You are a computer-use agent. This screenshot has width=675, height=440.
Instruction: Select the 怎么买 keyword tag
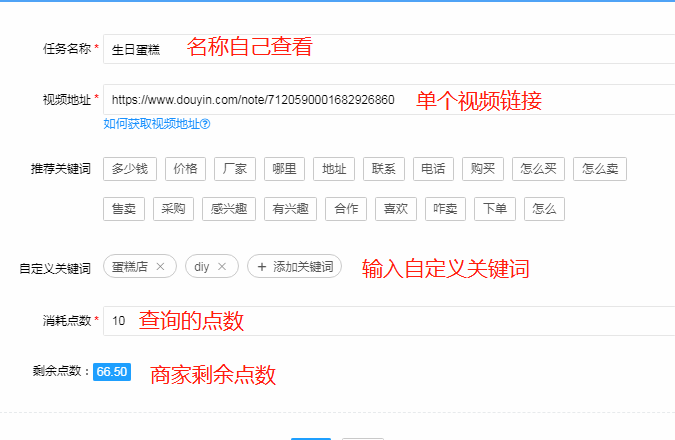coord(539,169)
